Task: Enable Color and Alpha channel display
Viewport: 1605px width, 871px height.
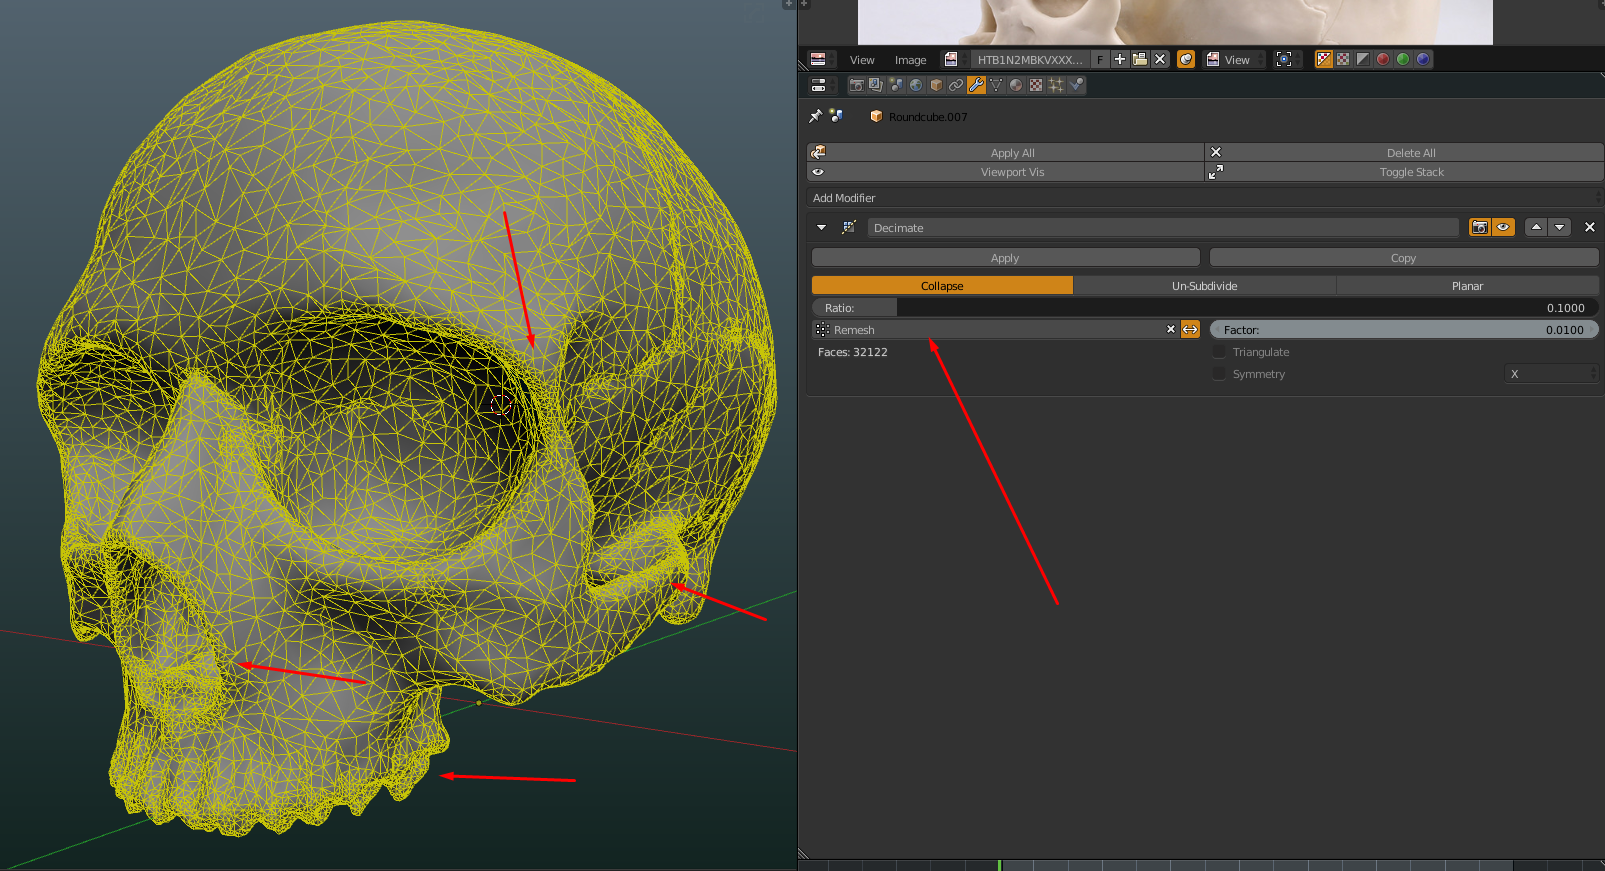Action: (x=1324, y=59)
